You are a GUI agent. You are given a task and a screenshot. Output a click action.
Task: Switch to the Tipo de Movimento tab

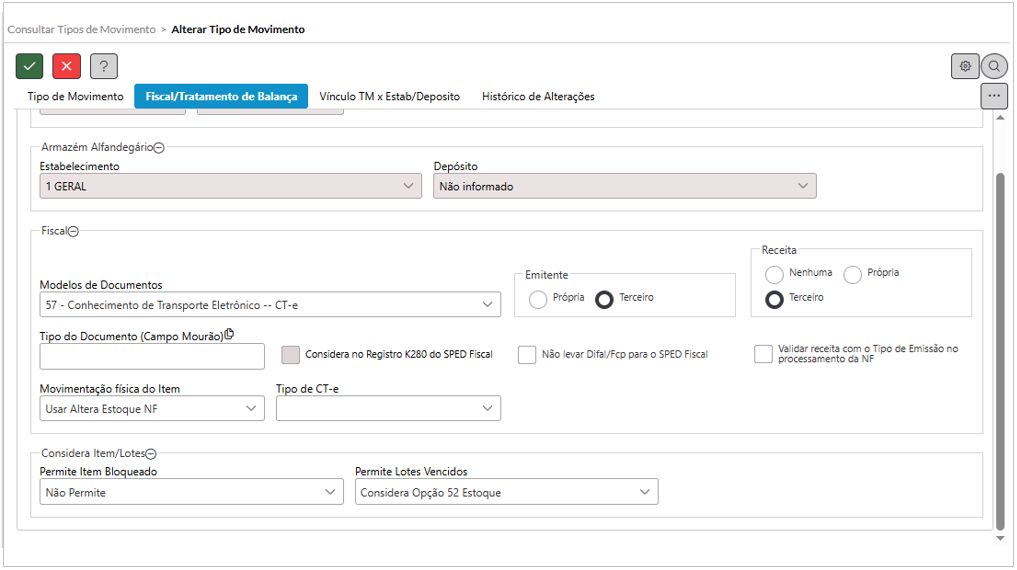coord(75,97)
